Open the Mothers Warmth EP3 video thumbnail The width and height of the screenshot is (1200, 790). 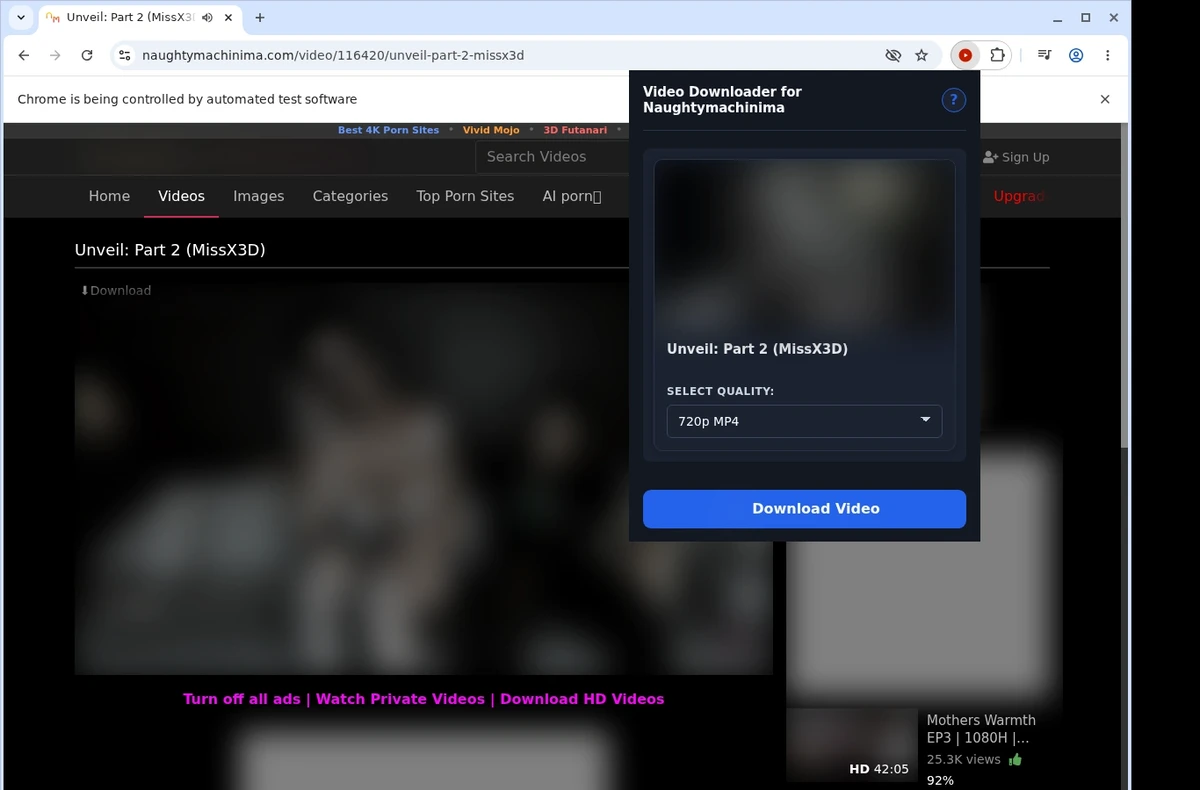(x=852, y=744)
